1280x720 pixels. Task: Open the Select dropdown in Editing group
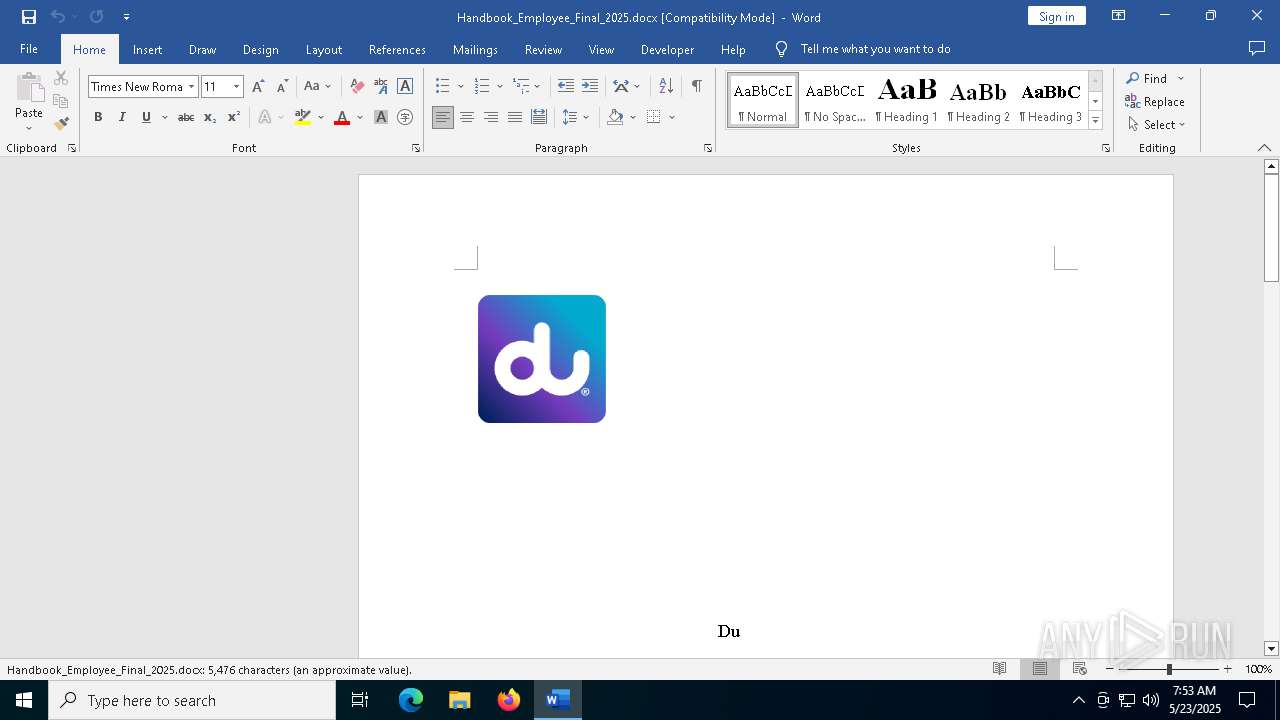(1156, 125)
